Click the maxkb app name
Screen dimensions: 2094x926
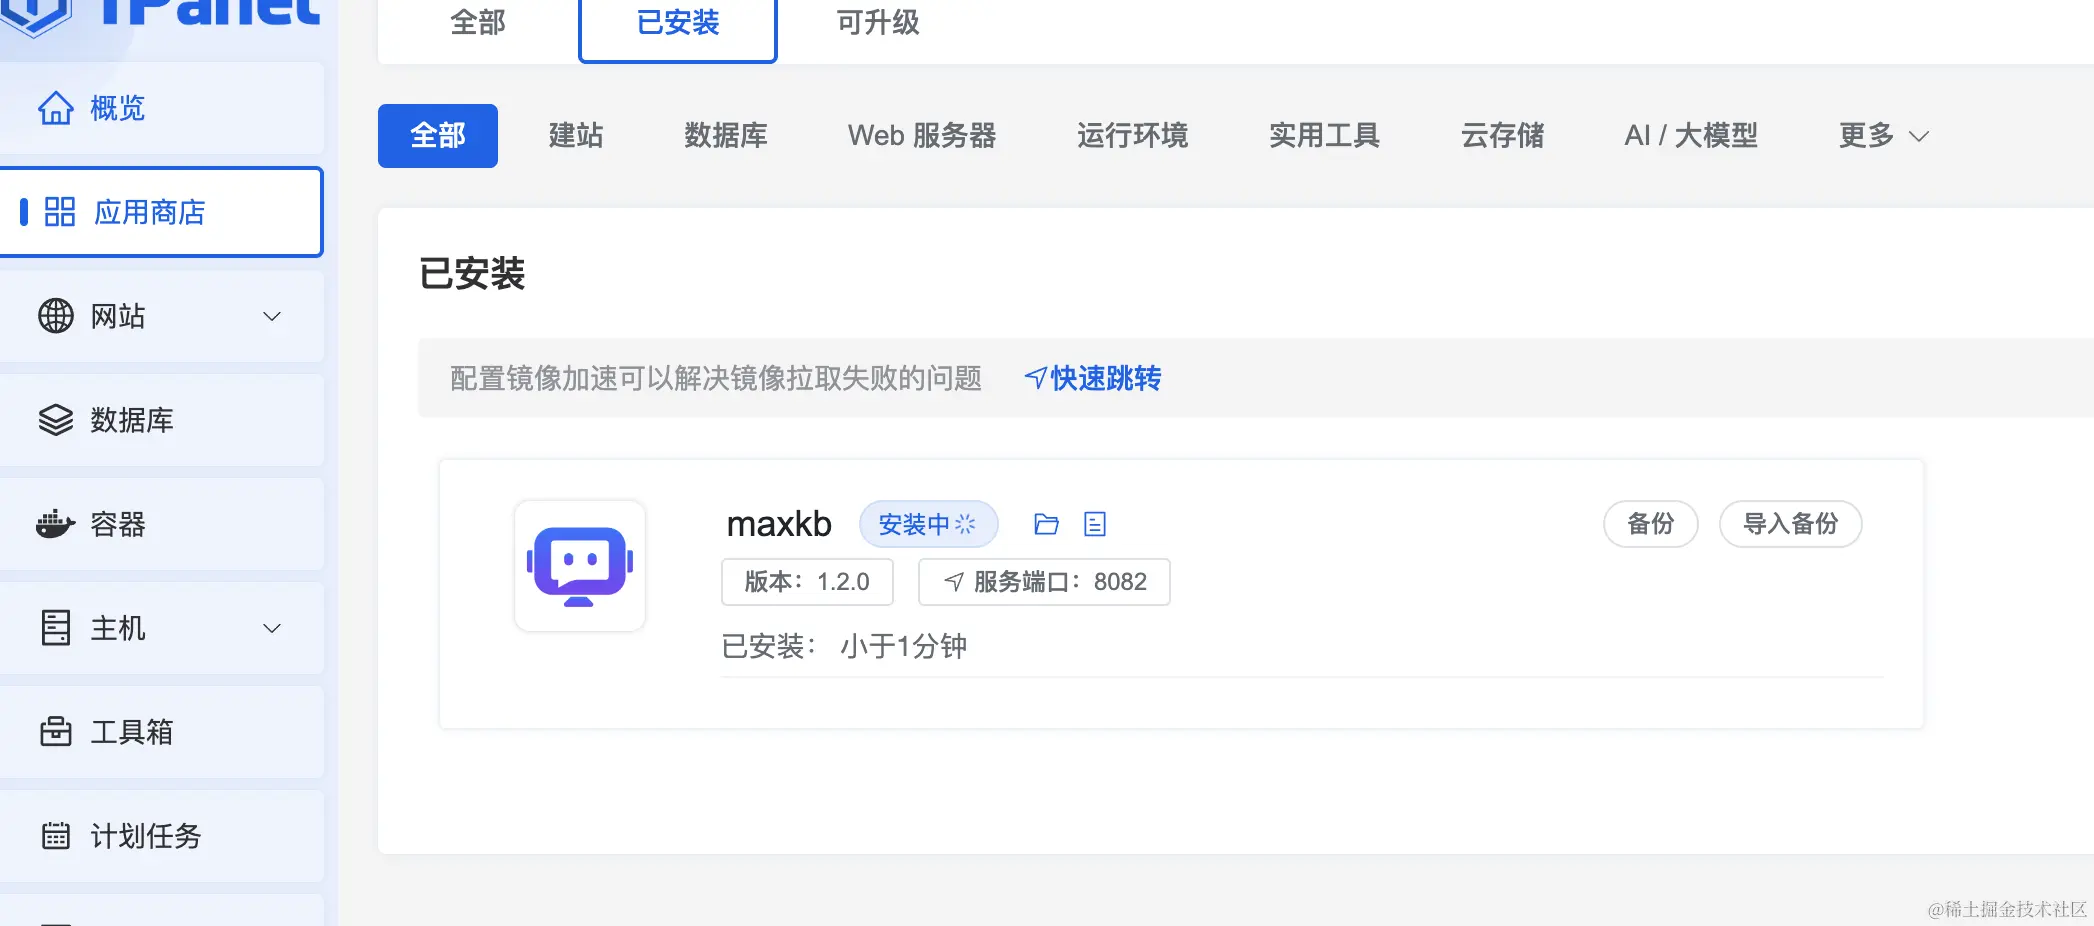pyautogui.click(x=779, y=524)
